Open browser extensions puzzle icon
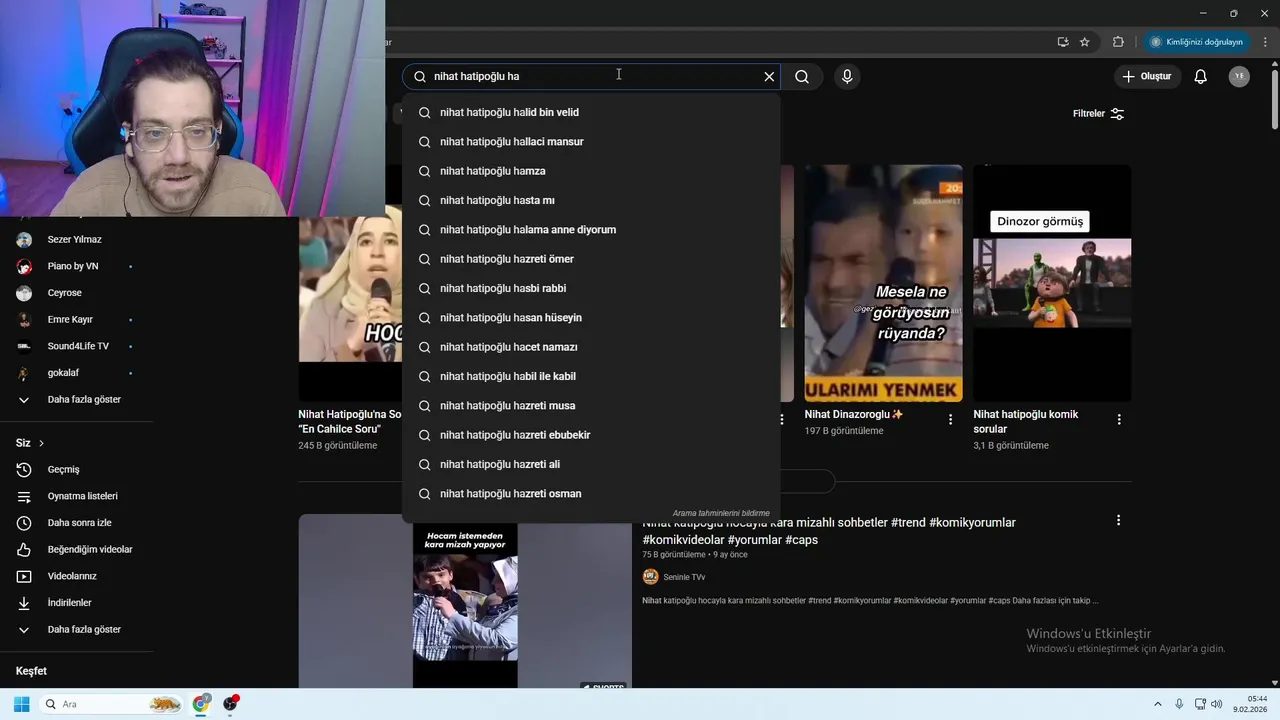The width and height of the screenshot is (1280, 720). pyautogui.click(x=1118, y=42)
